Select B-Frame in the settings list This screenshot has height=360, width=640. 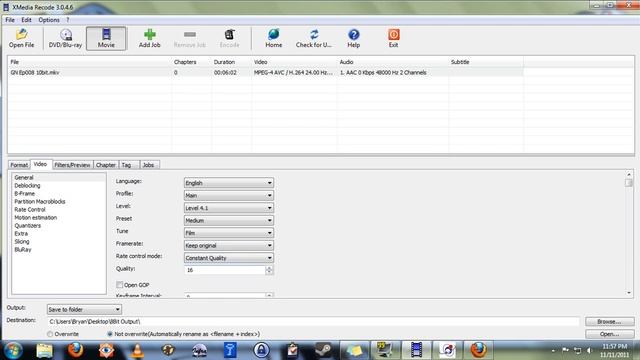tap(24, 193)
